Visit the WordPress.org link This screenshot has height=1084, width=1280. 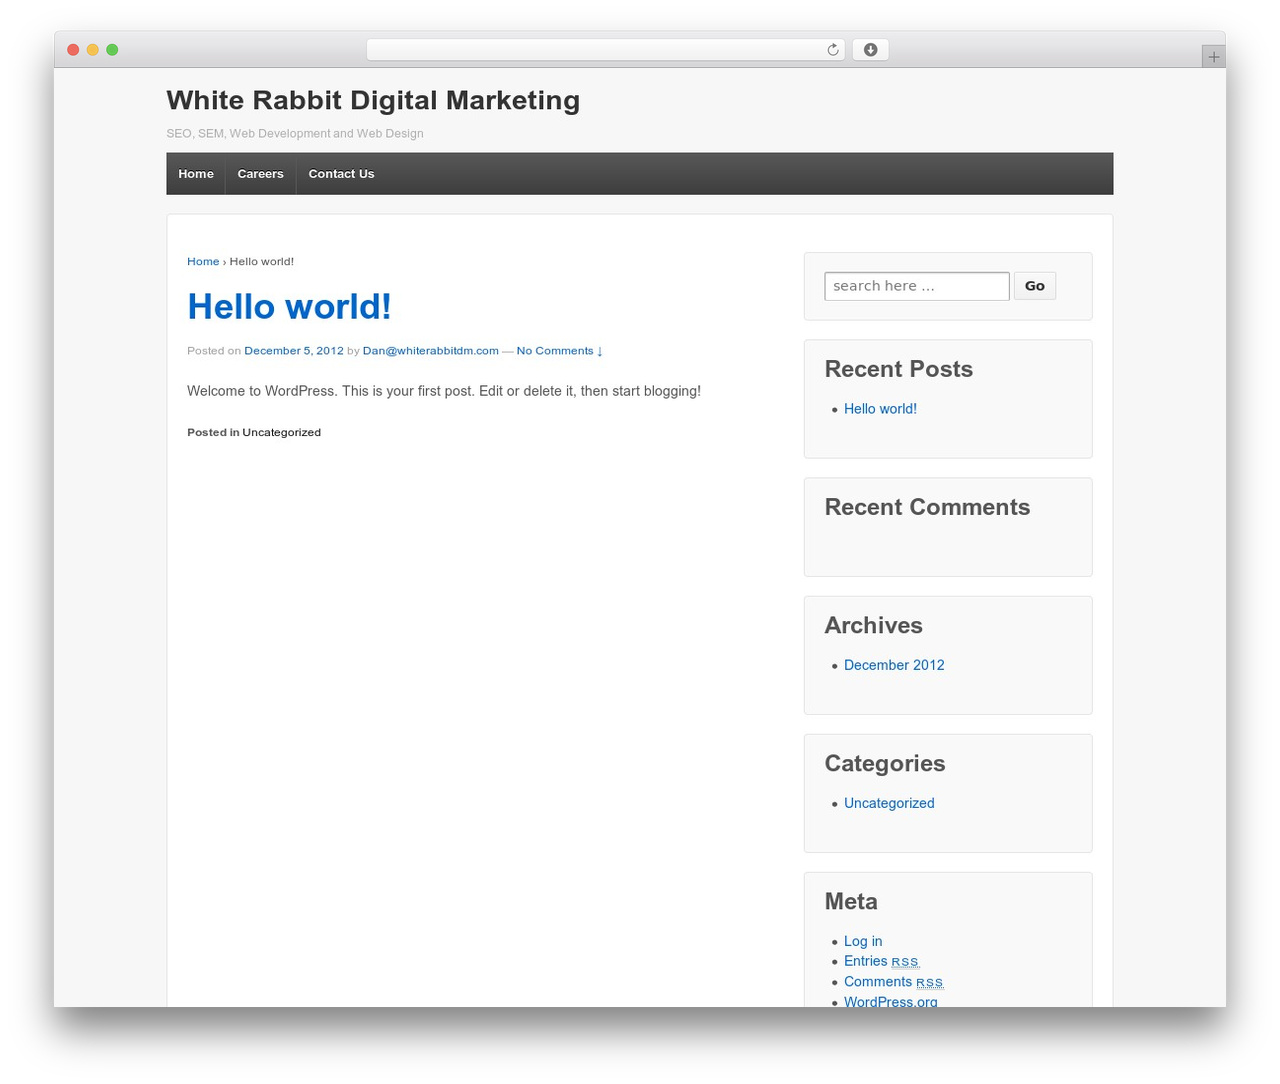pyautogui.click(x=891, y=1001)
